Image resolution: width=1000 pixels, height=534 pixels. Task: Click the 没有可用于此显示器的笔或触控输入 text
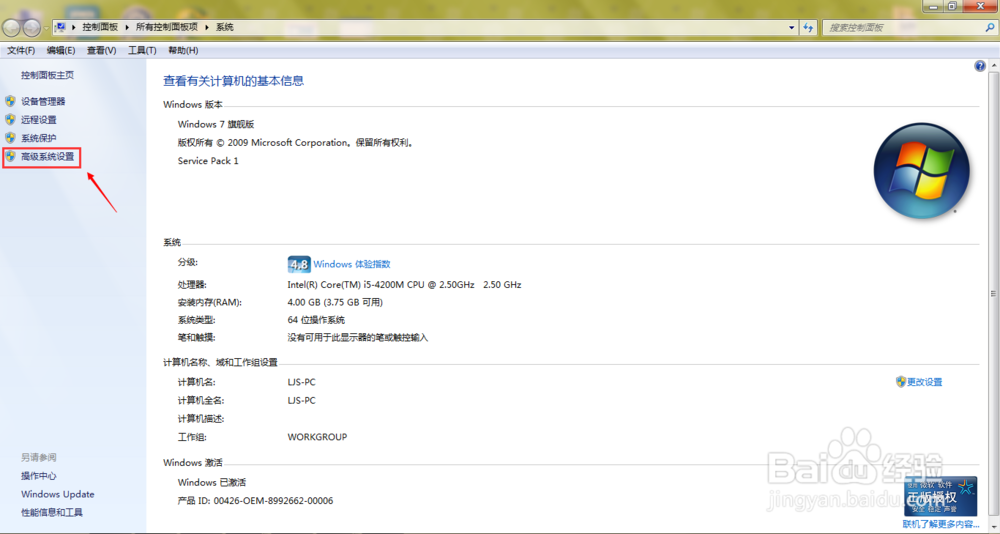click(358, 337)
